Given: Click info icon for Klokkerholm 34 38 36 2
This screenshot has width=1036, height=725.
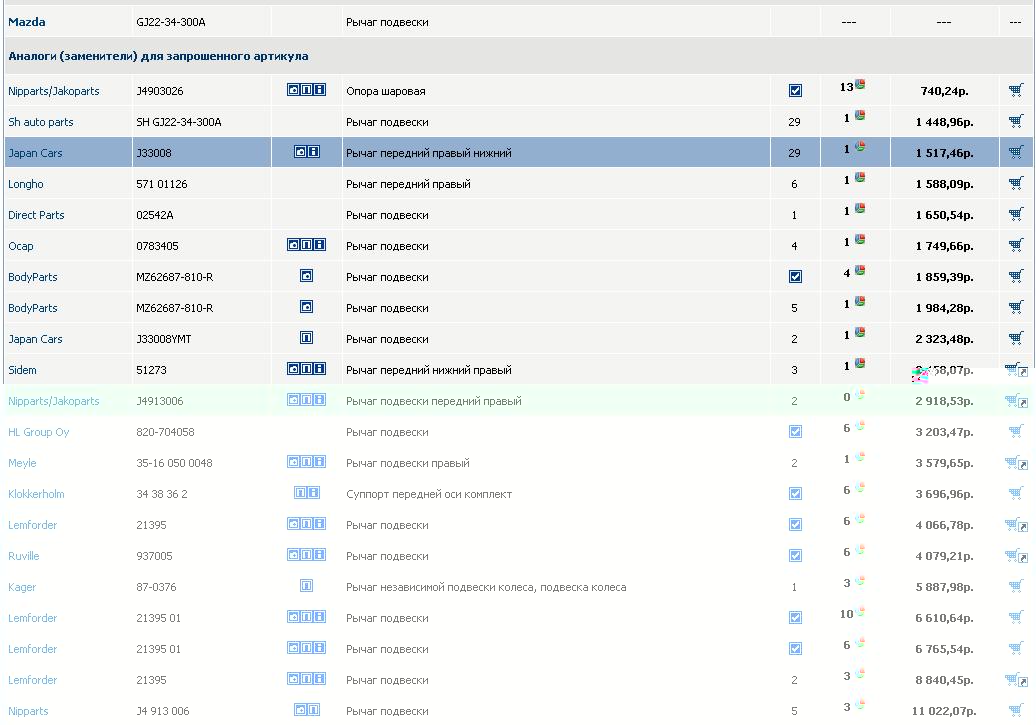Looking at the screenshot, I should click(314, 493).
